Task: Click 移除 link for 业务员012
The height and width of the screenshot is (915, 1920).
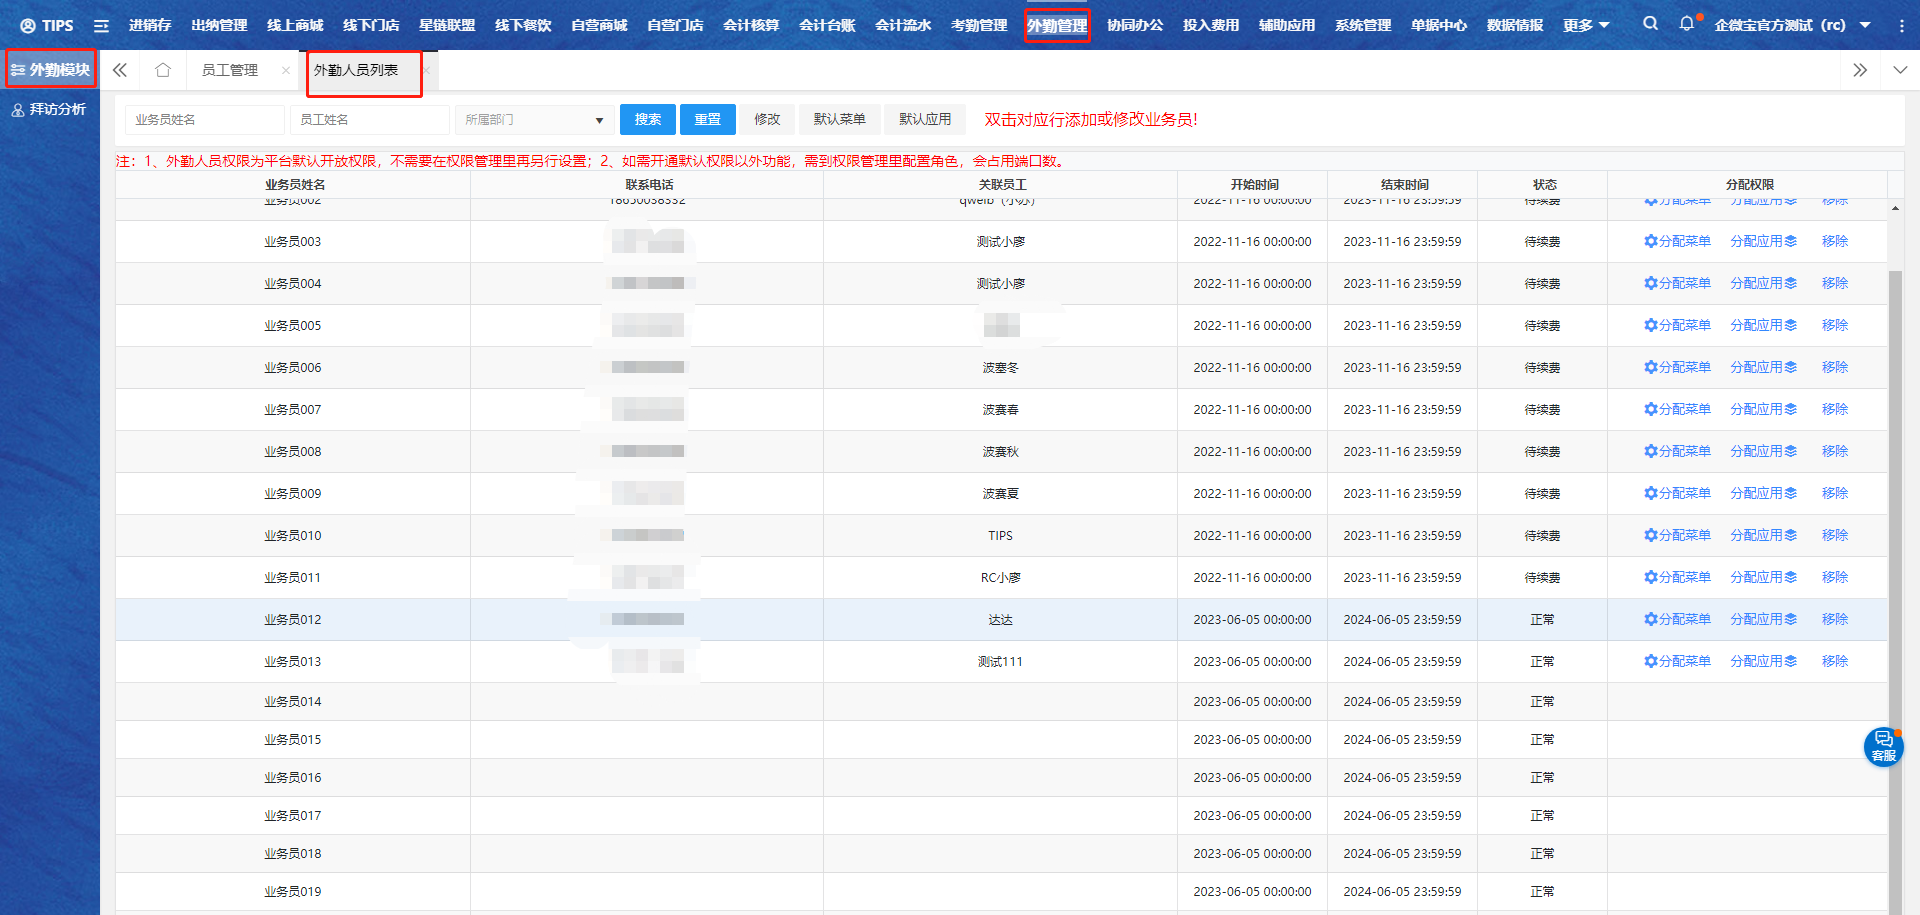Action: 1834,619
